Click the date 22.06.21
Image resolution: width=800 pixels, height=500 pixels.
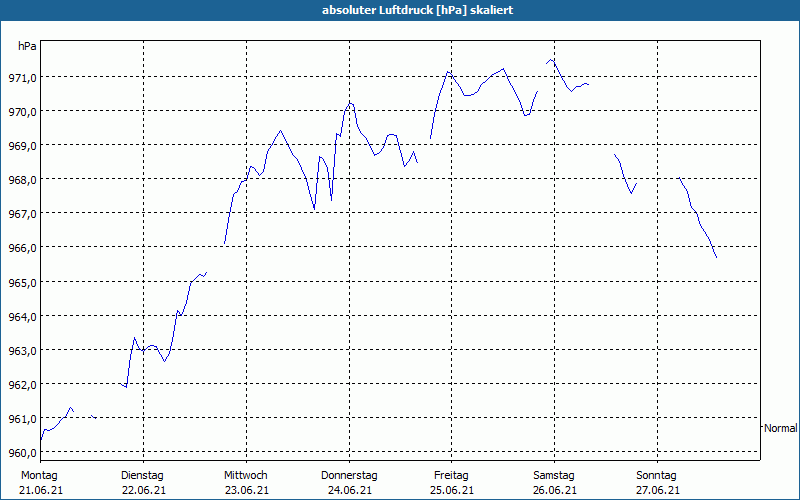pos(144,491)
